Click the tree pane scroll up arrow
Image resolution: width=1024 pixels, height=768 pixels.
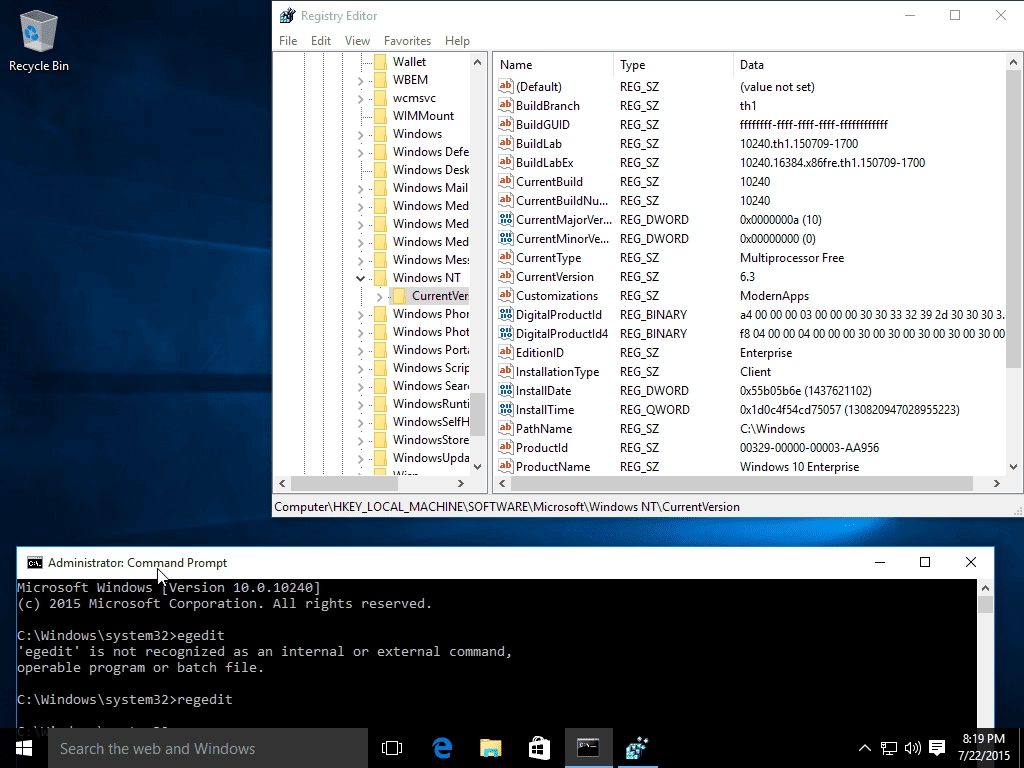pyautogui.click(x=477, y=63)
